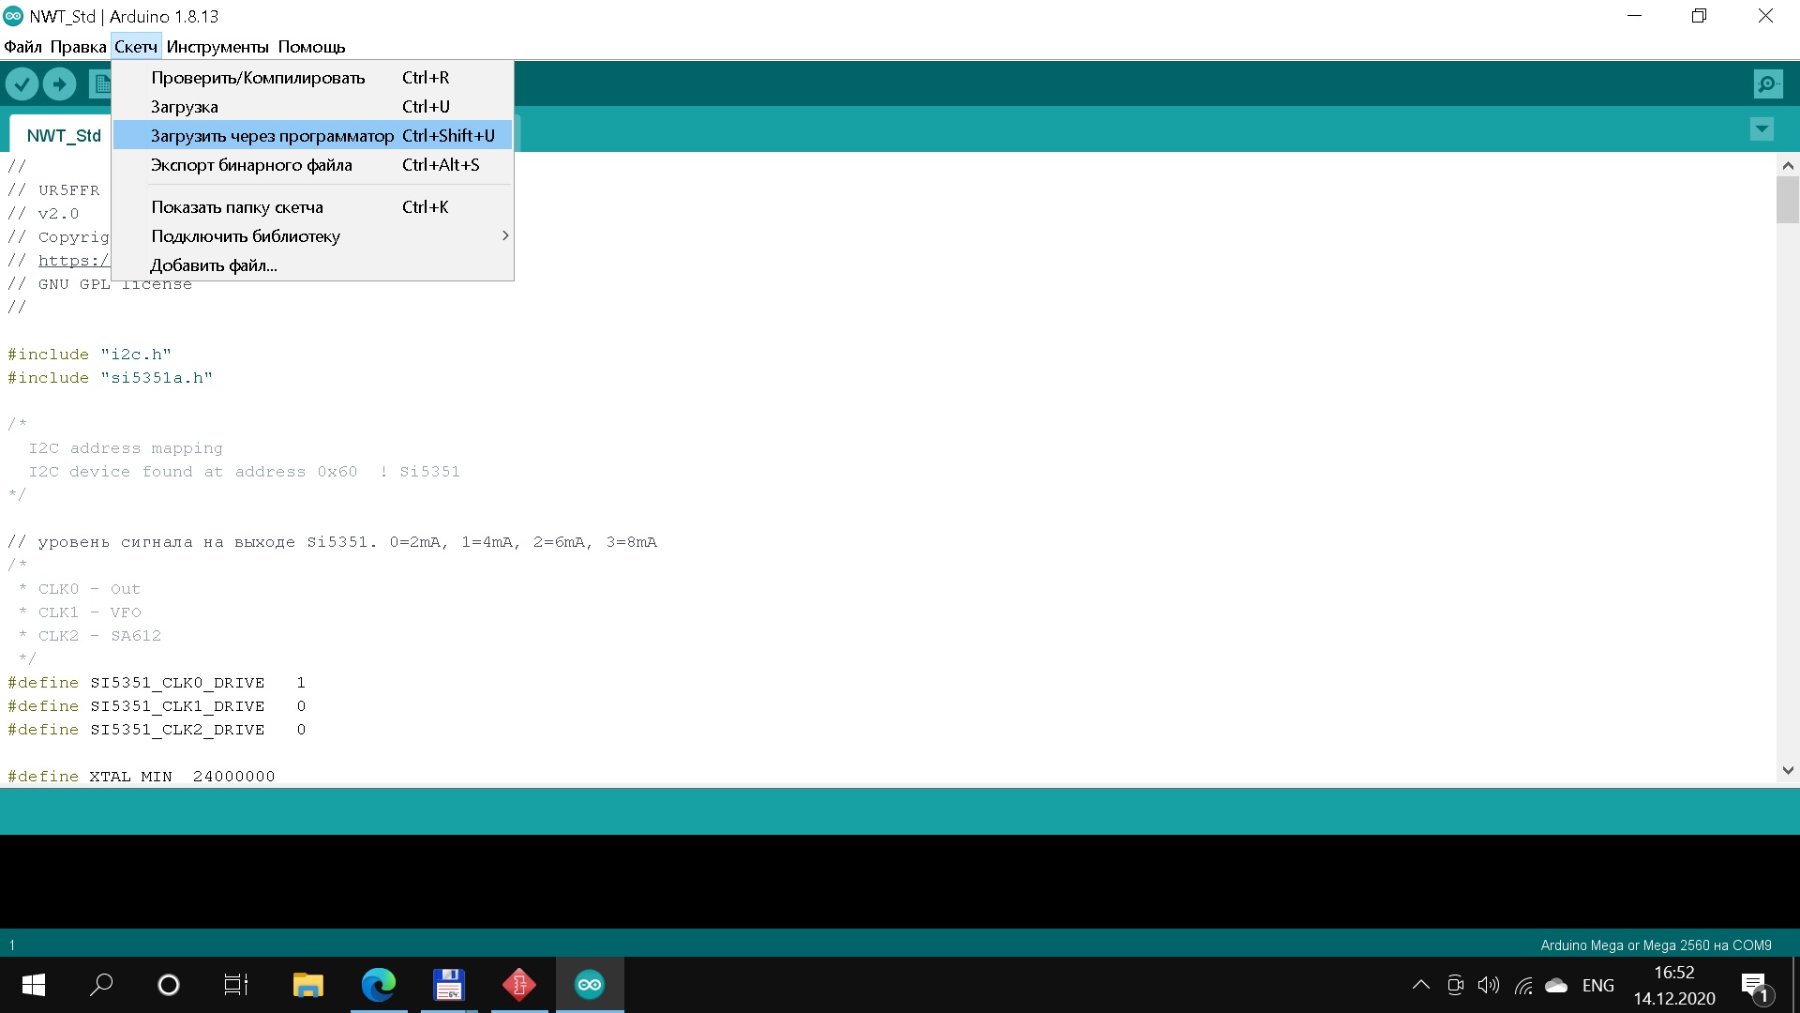Open the Файл menu
The height and width of the screenshot is (1013, 1800).
coord(23,47)
